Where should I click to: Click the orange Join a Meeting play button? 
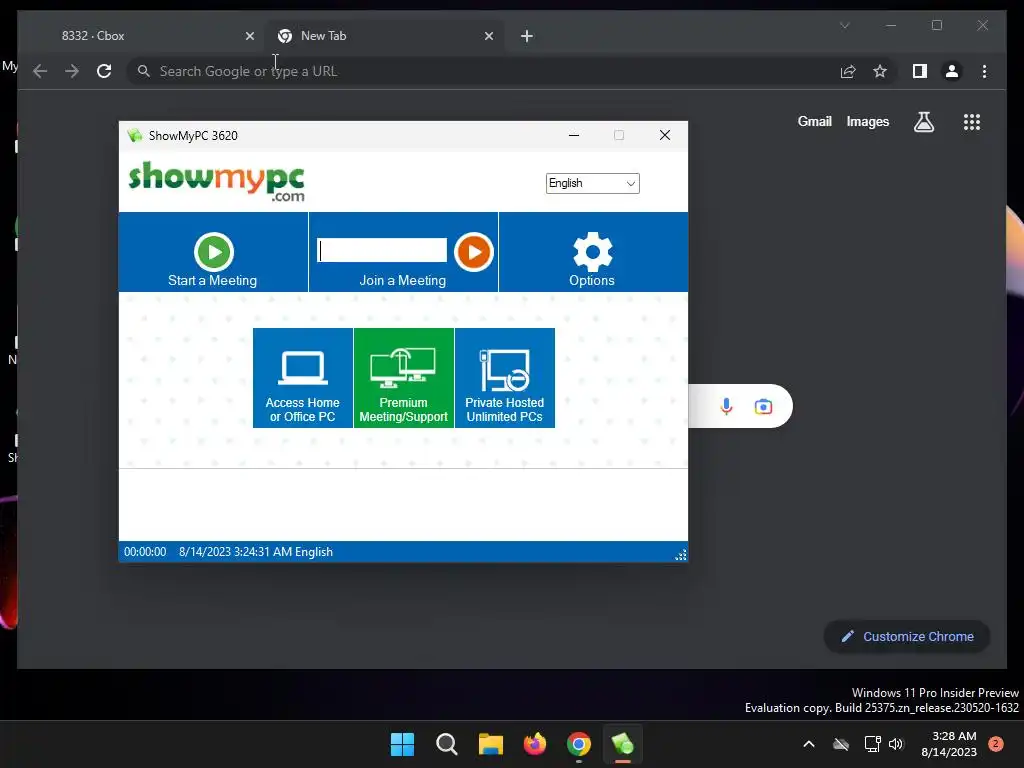[473, 251]
